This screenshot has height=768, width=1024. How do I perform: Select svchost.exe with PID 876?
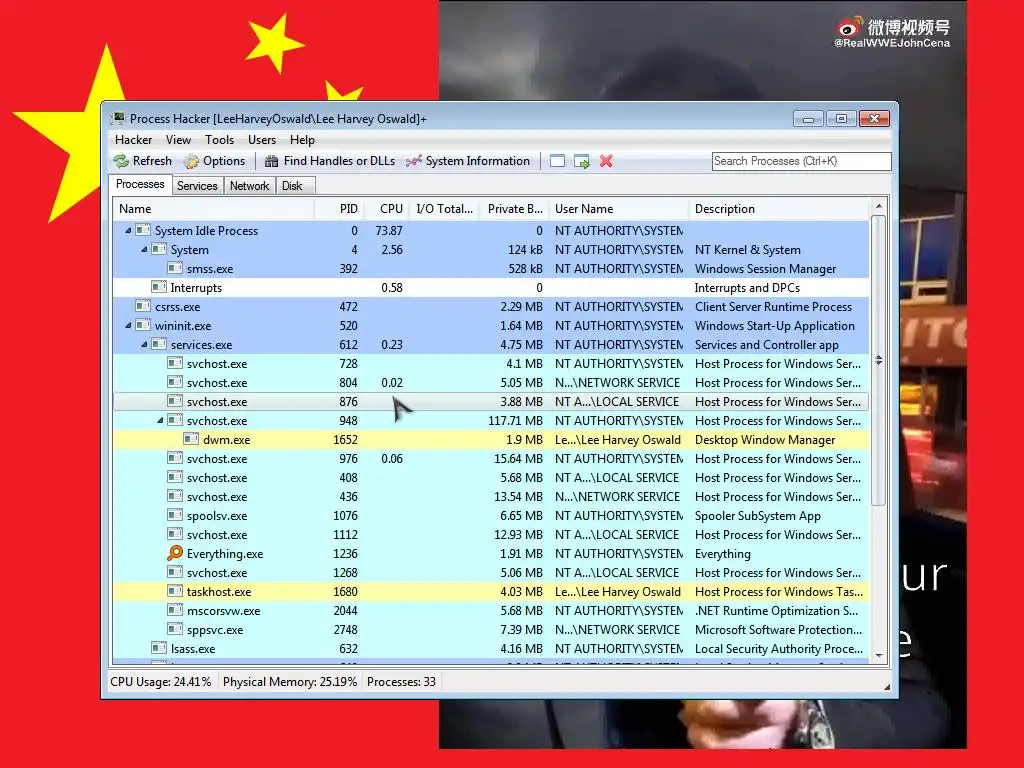pos(491,402)
